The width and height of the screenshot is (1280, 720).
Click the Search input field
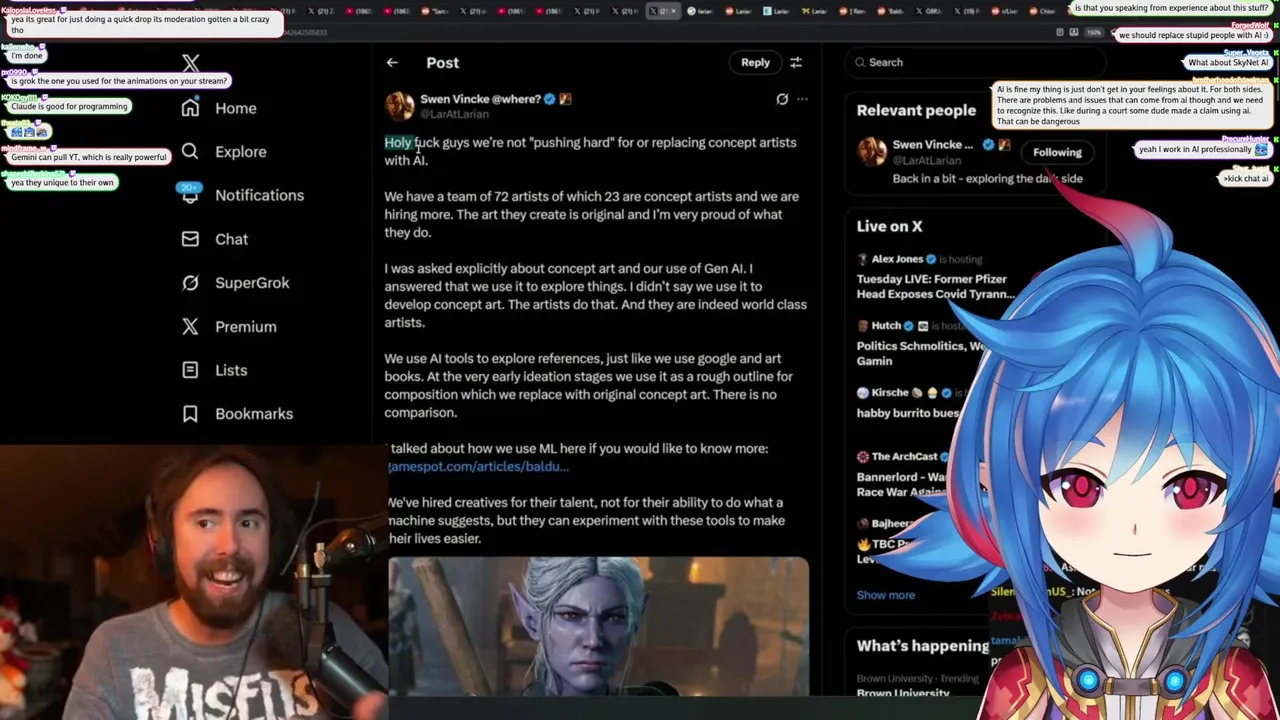975,62
